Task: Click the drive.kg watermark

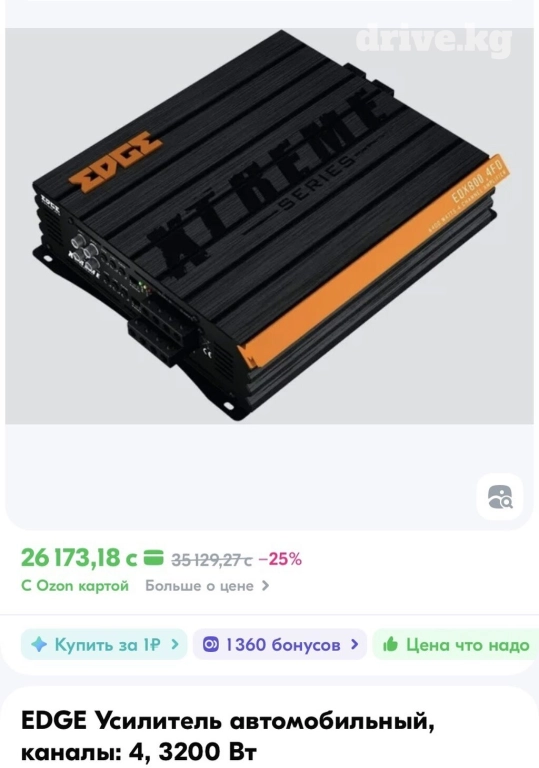Action: point(433,39)
